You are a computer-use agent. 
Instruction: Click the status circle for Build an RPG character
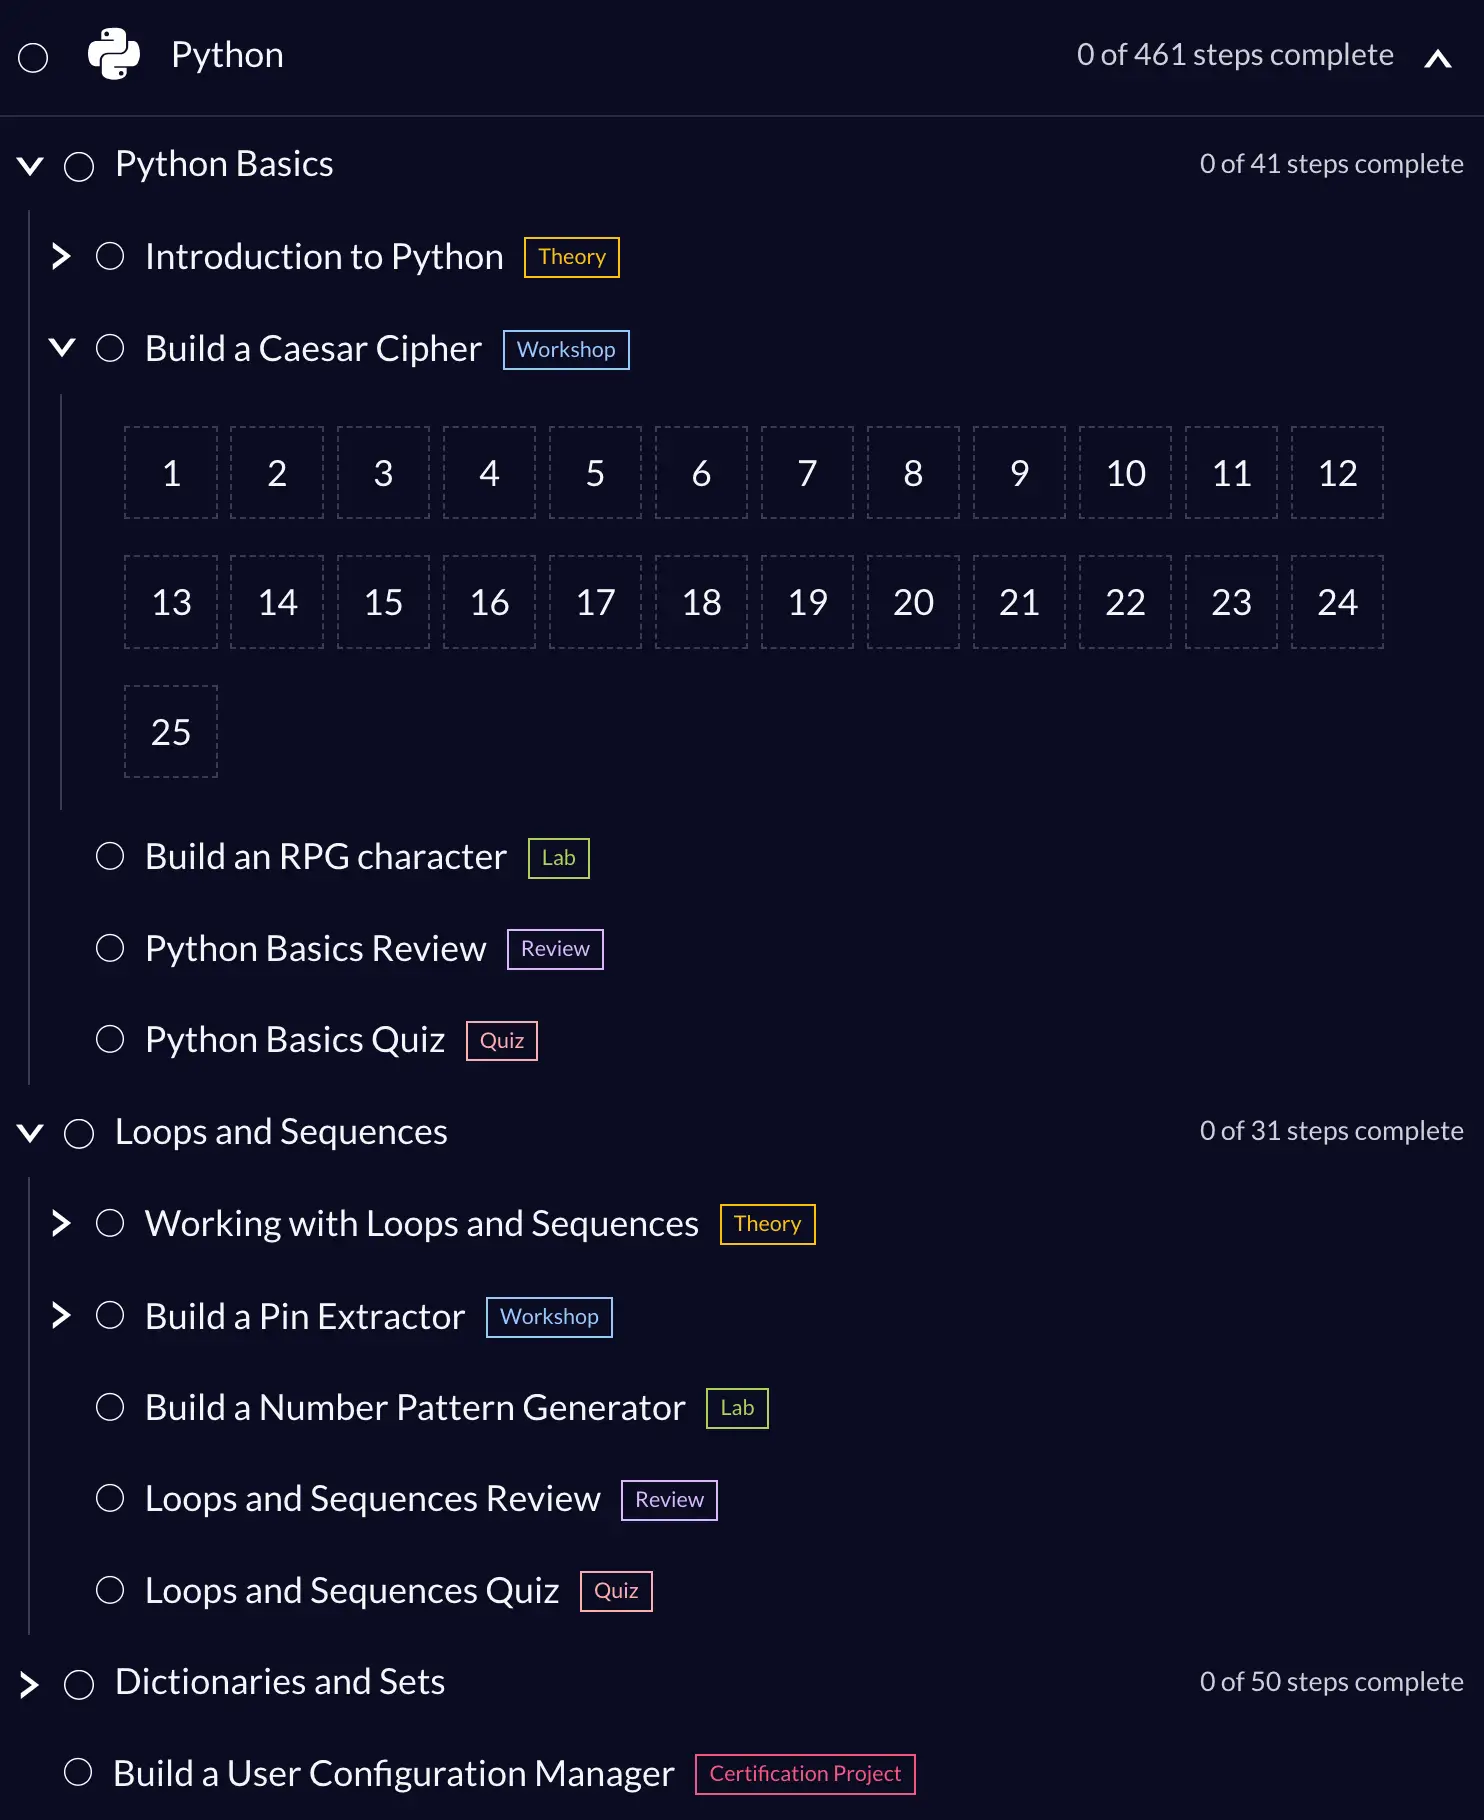click(x=110, y=856)
